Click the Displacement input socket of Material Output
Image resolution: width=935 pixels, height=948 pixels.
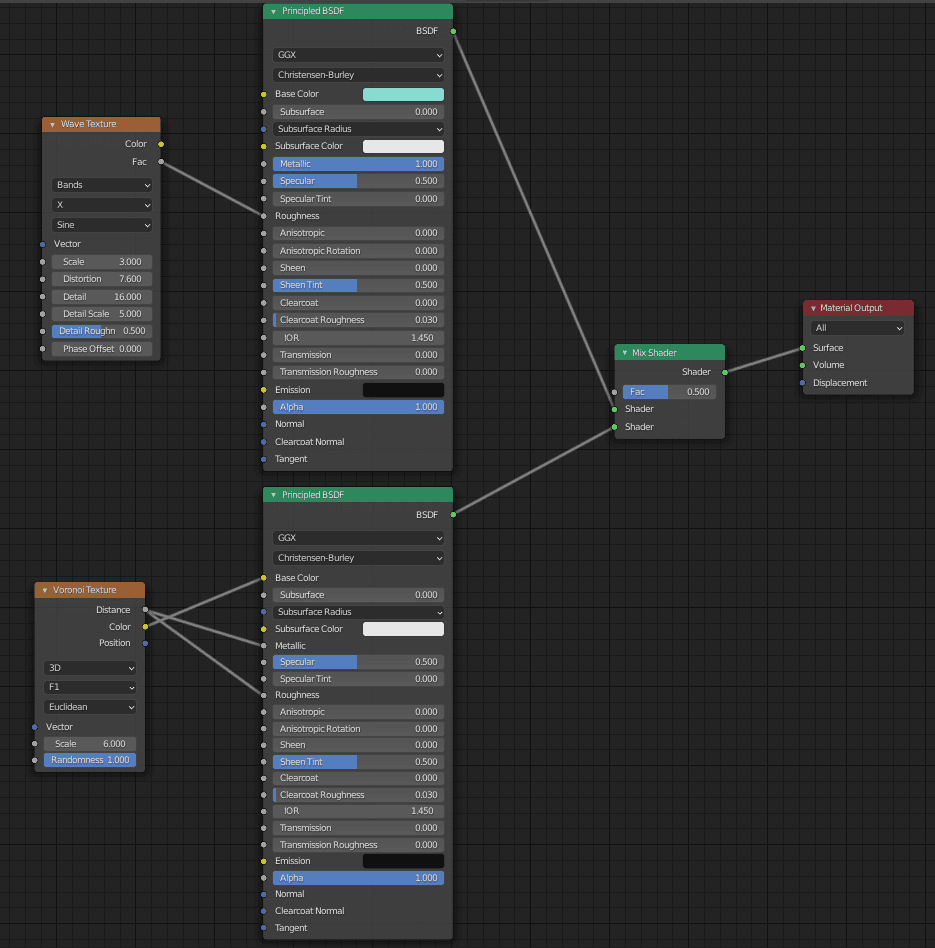point(803,382)
